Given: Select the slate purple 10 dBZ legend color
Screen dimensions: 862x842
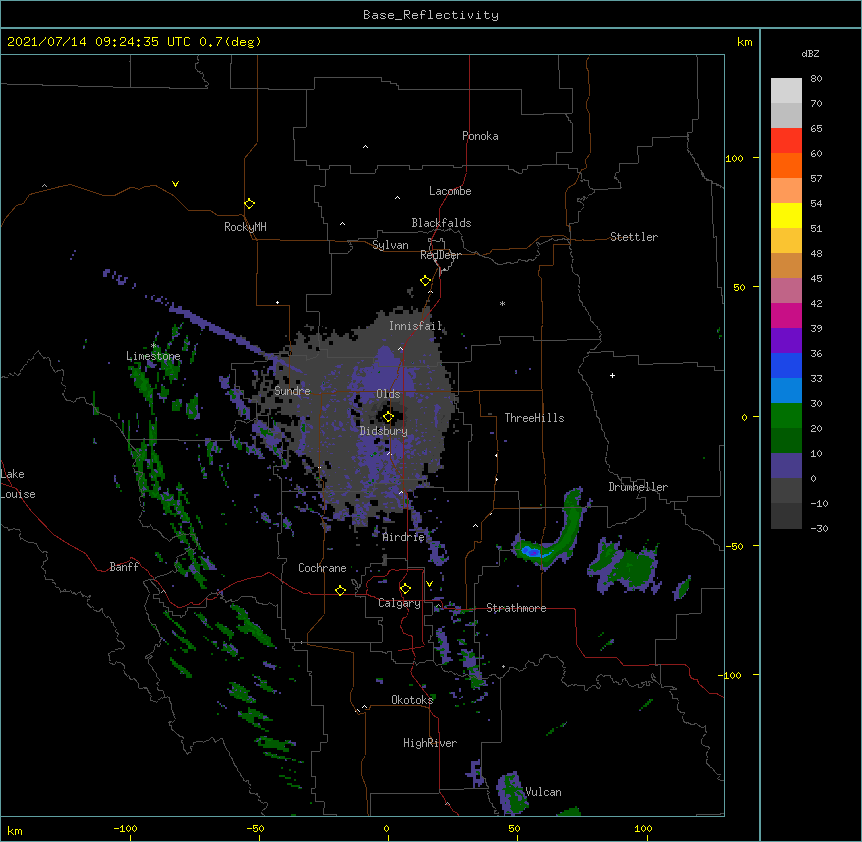Looking at the screenshot, I should [786, 466].
